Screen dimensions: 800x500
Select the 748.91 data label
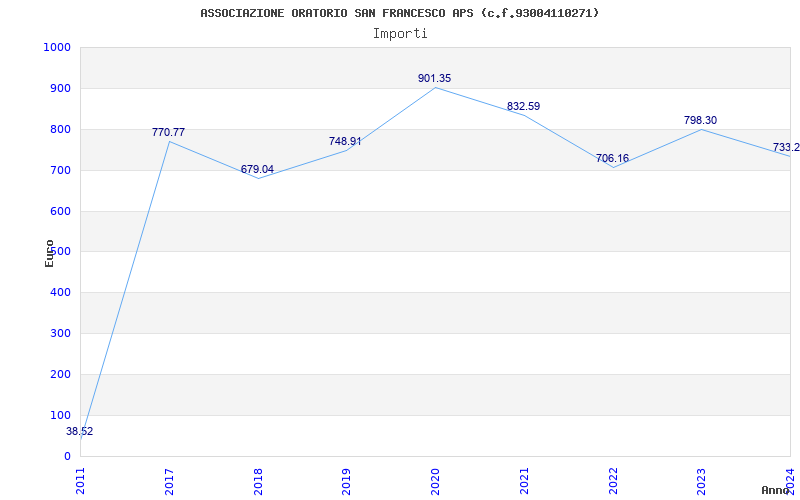(x=345, y=141)
